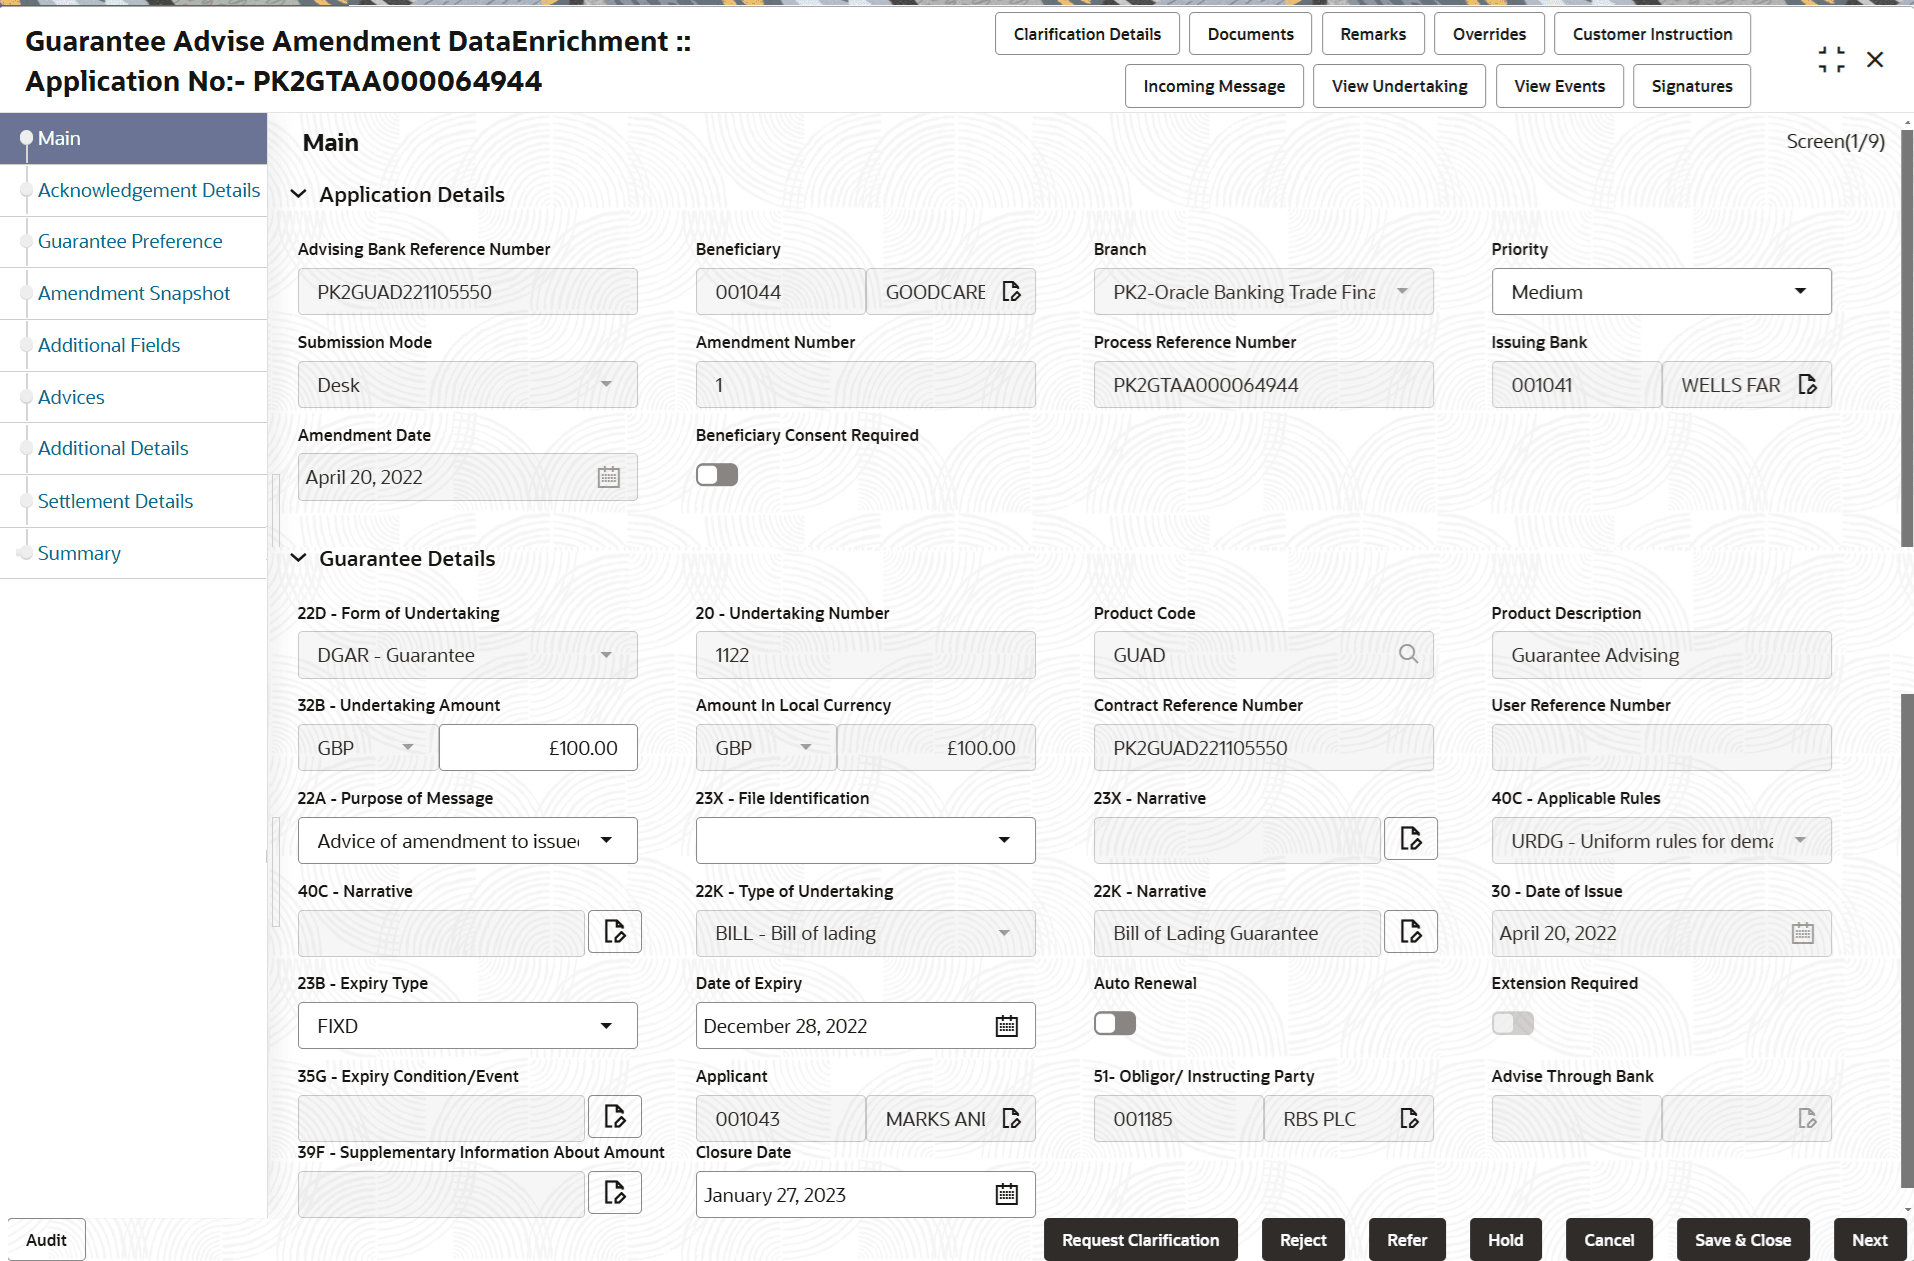The width and height of the screenshot is (1914, 1261).
Task: Click the Refer button
Action: click(x=1407, y=1240)
